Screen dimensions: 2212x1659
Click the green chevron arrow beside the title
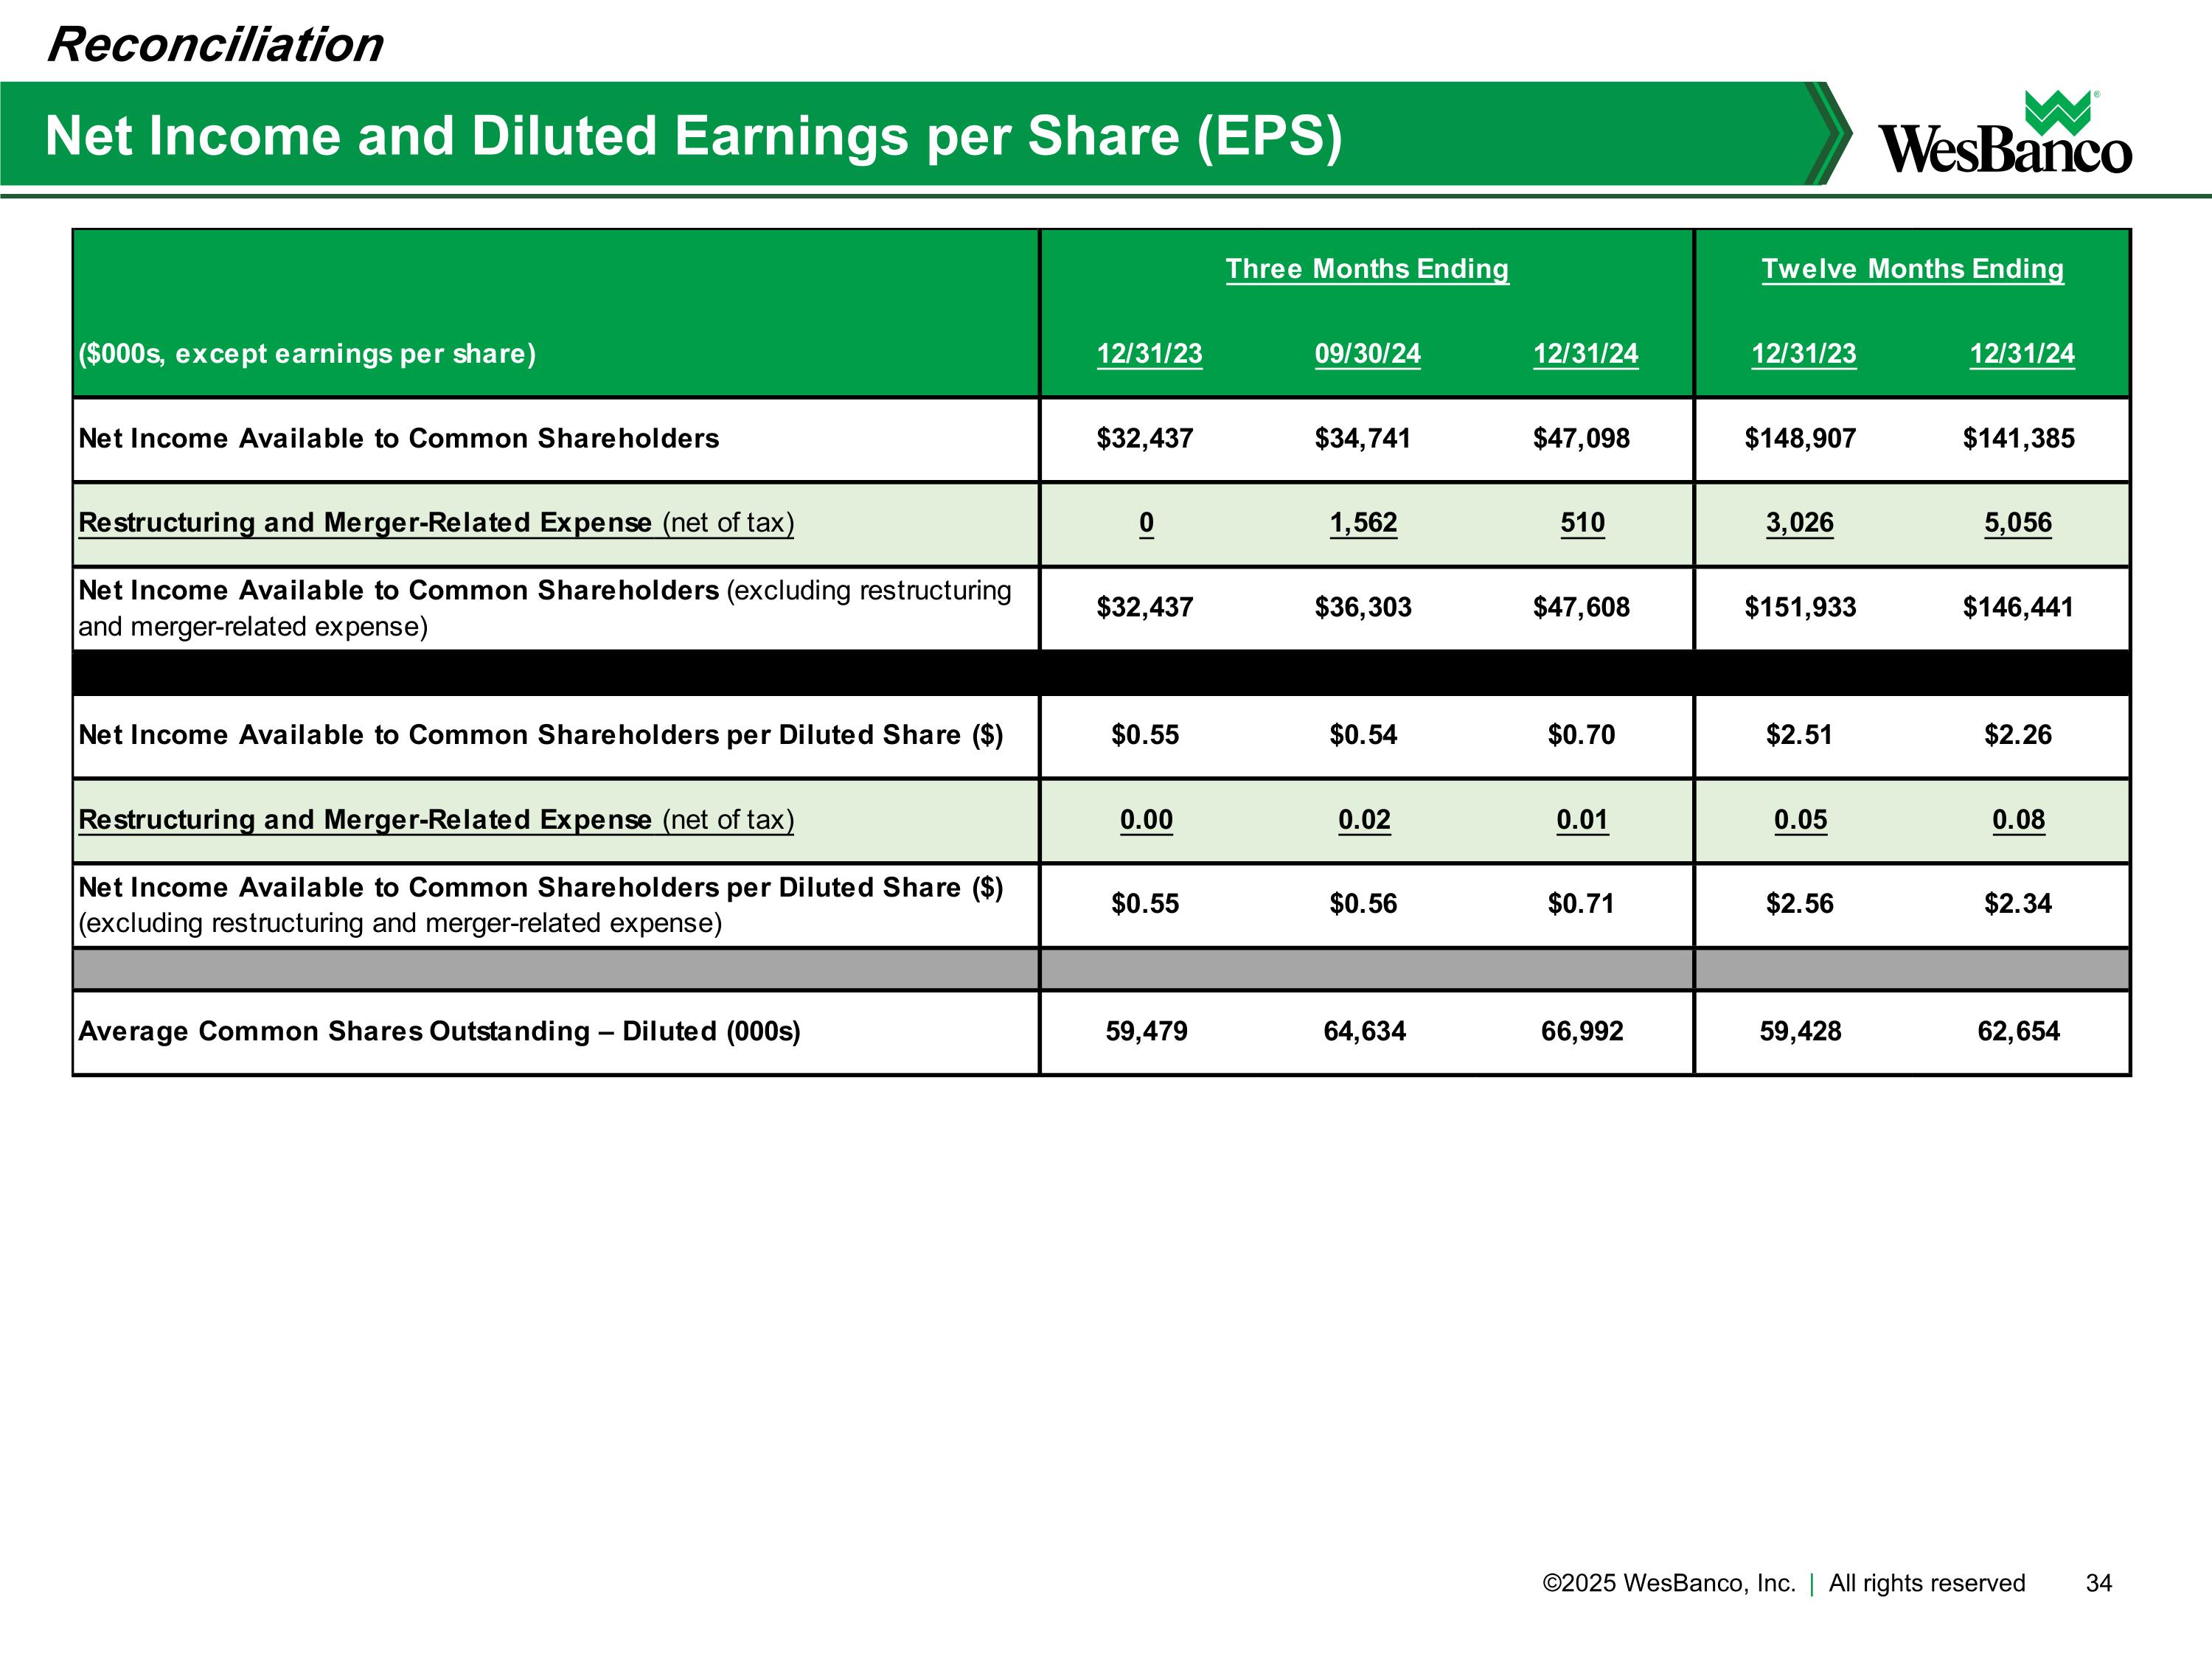coord(1828,134)
